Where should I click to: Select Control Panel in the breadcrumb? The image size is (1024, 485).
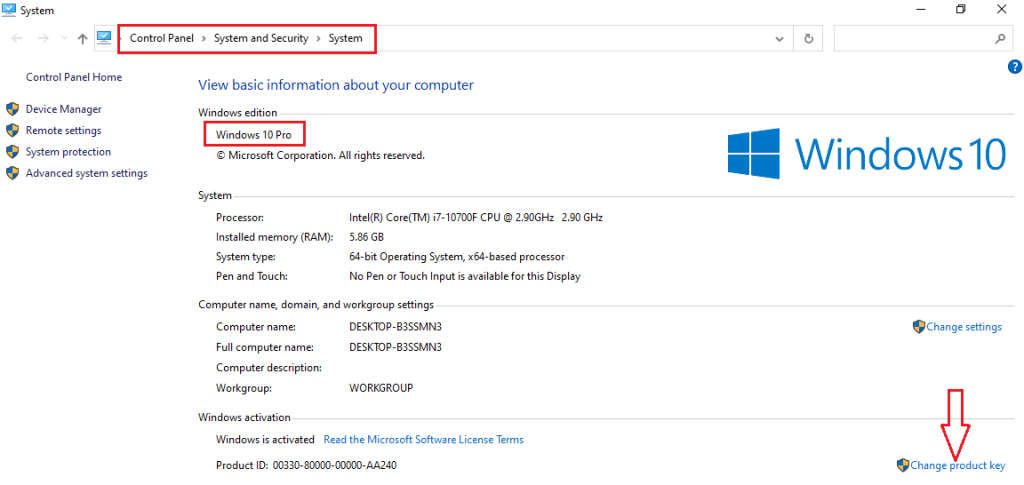point(162,39)
